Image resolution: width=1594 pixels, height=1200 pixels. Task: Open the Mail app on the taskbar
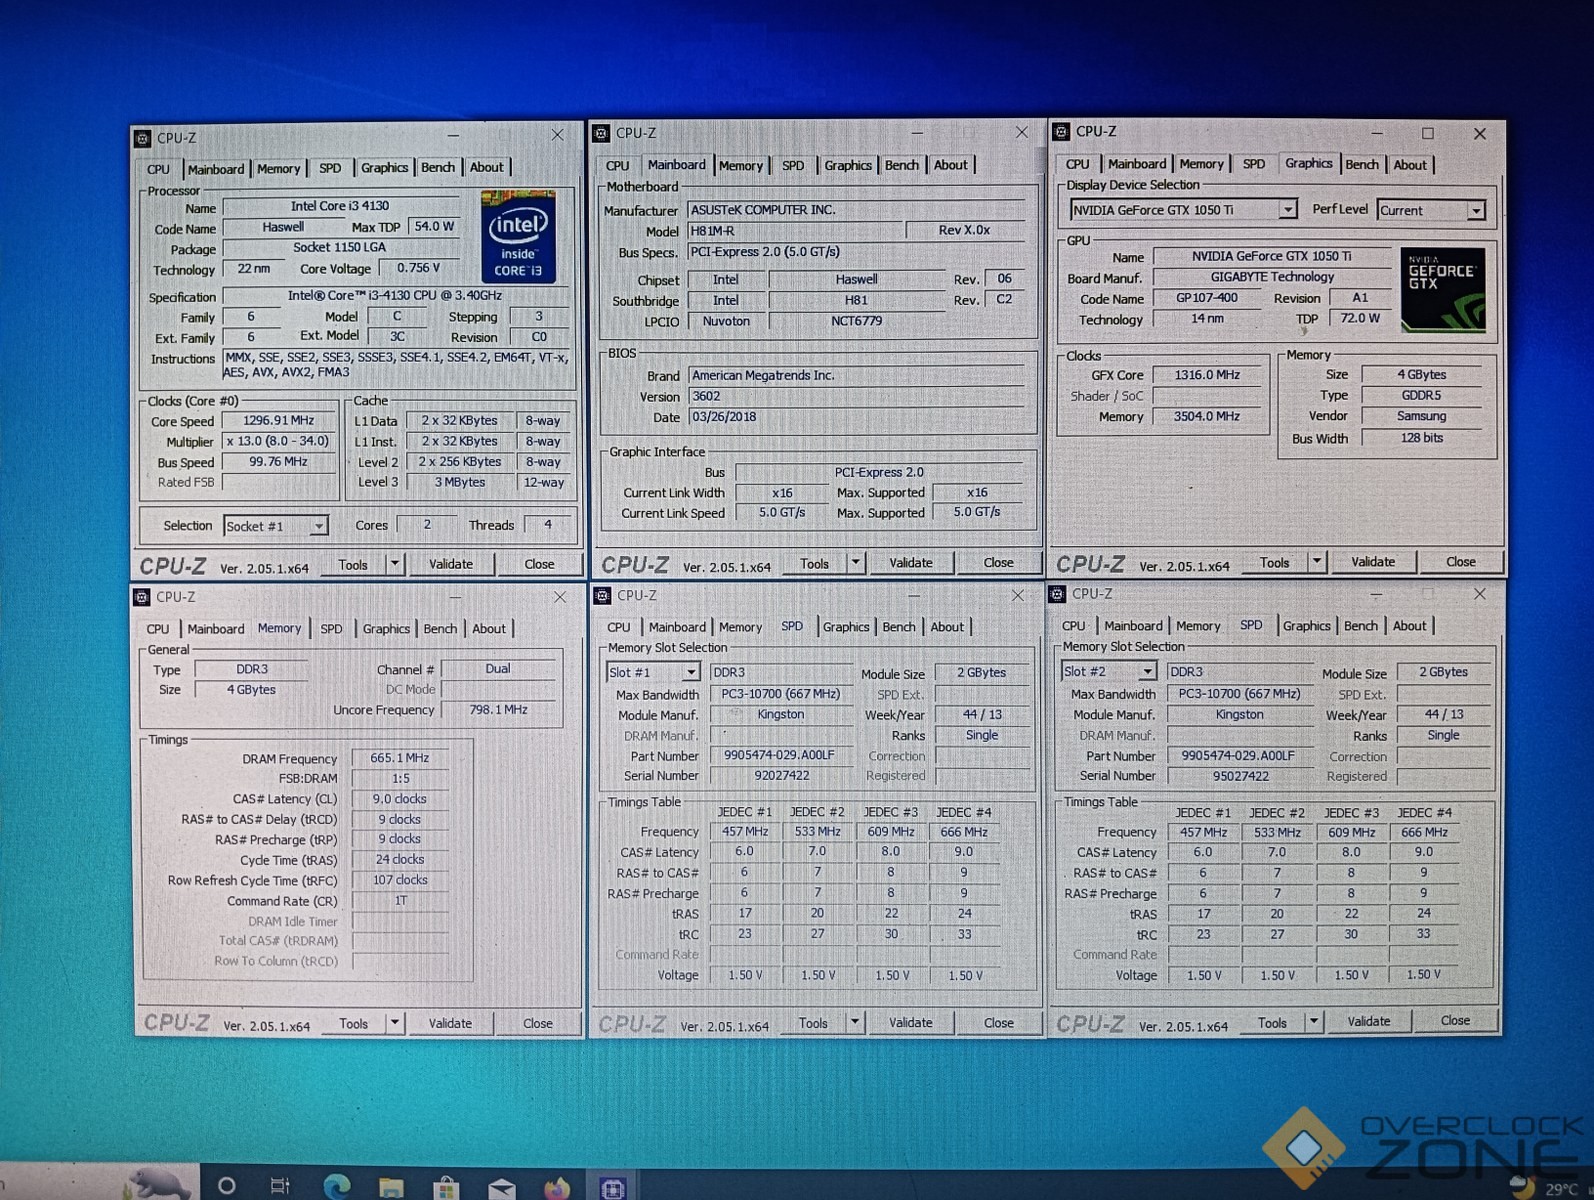tap(501, 1188)
